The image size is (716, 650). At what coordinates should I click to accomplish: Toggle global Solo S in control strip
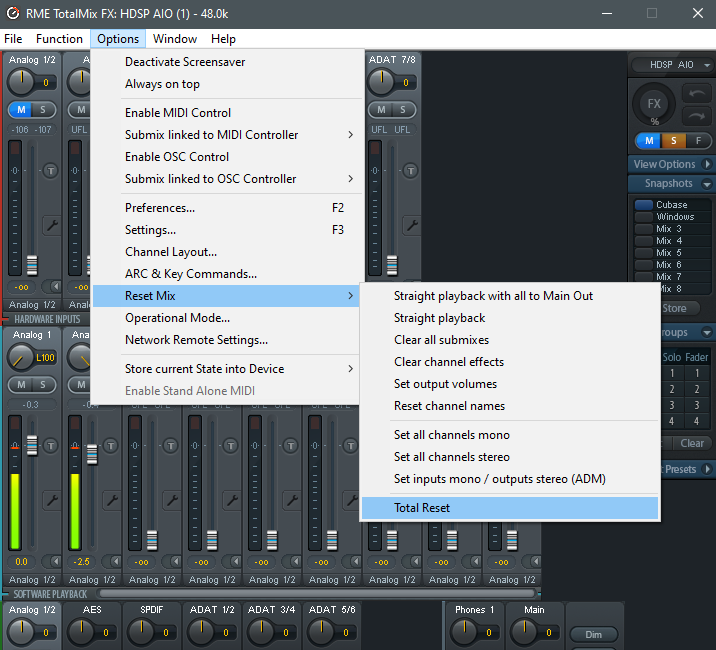tap(674, 141)
